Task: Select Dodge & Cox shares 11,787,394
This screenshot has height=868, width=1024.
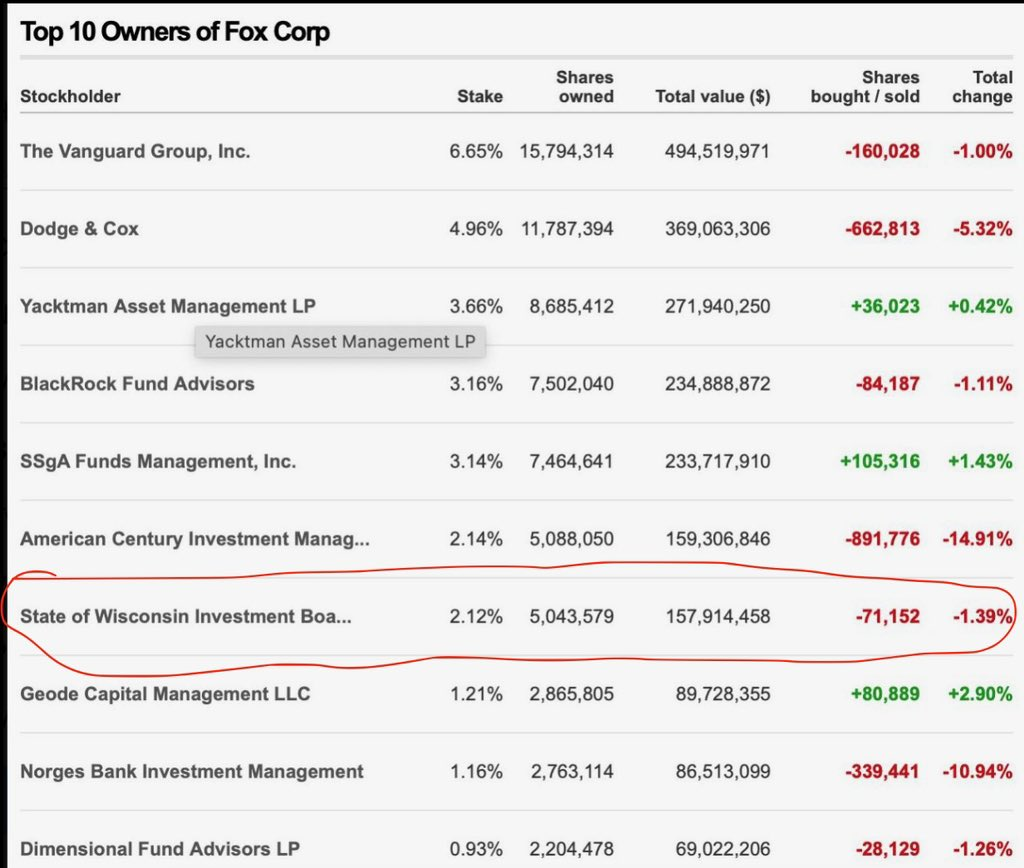Action: [568, 229]
